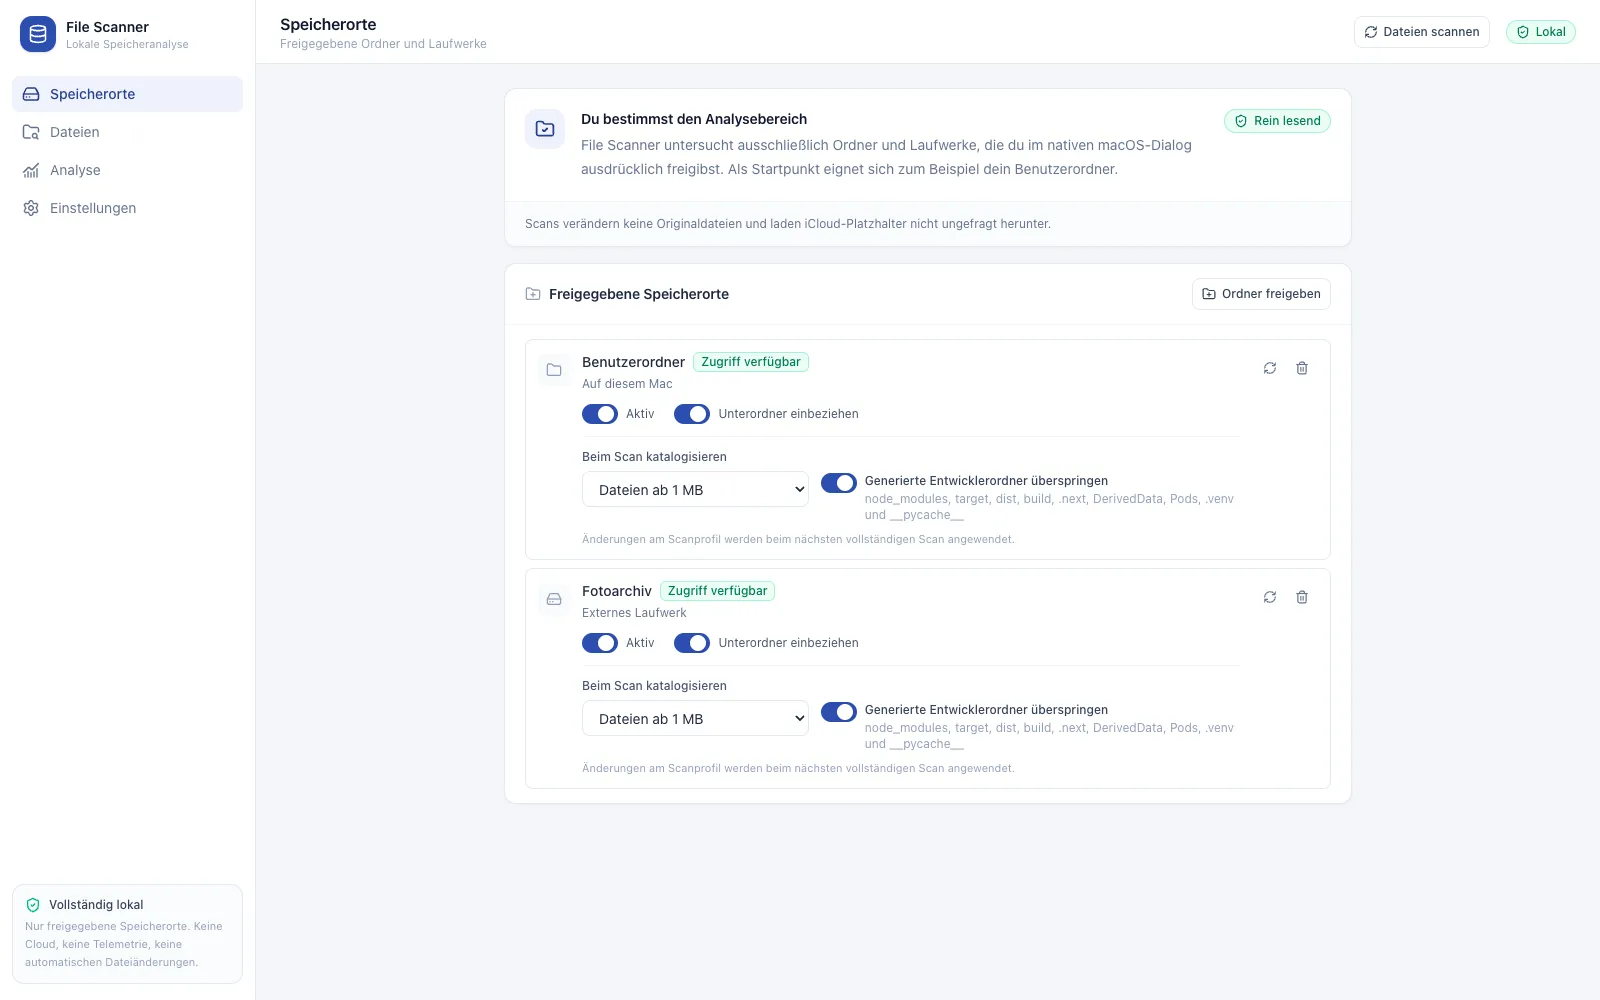This screenshot has width=1600, height=1000.
Task: Click the Fotoarchiv drive icon
Action: tap(554, 599)
